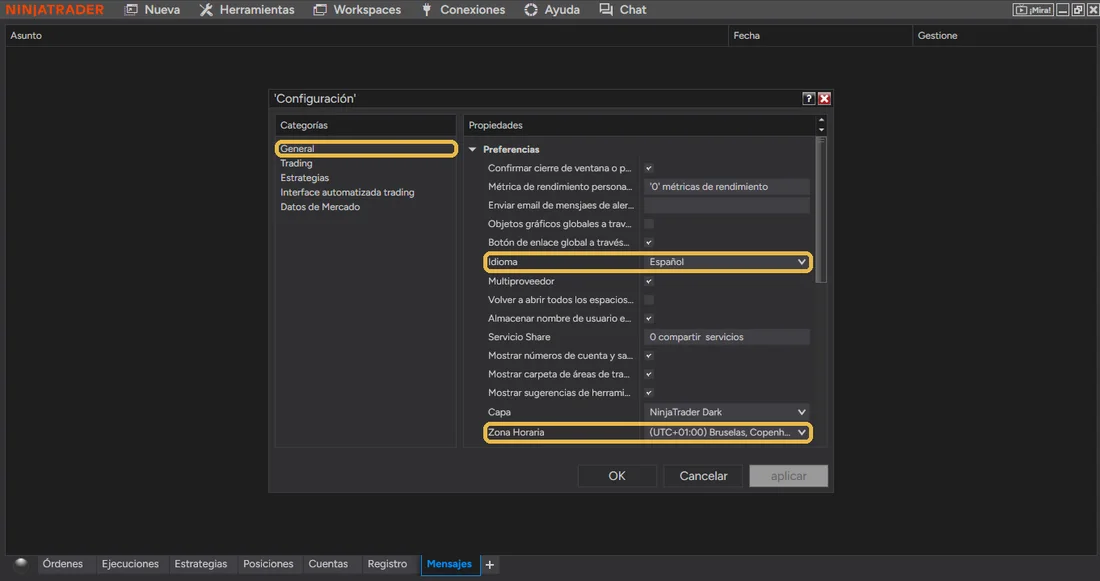This screenshot has width=1100, height=581.
Task: Sort by the Fecha column header
Action: (820, 36)
